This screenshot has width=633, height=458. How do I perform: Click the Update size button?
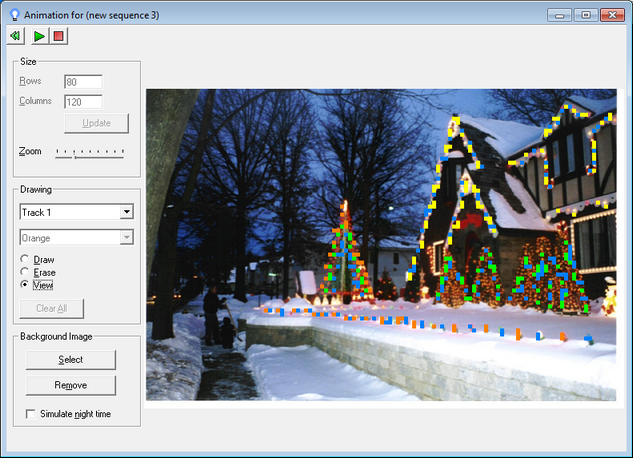coord(96,124)
